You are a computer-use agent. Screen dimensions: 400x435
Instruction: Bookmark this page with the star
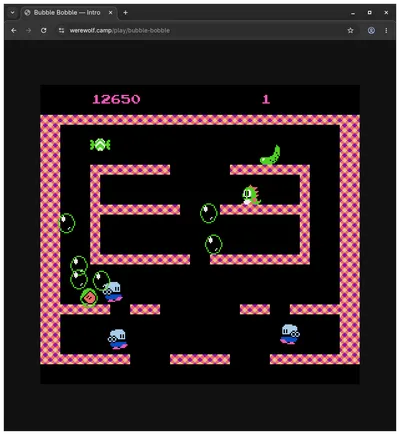coord(350,30)
